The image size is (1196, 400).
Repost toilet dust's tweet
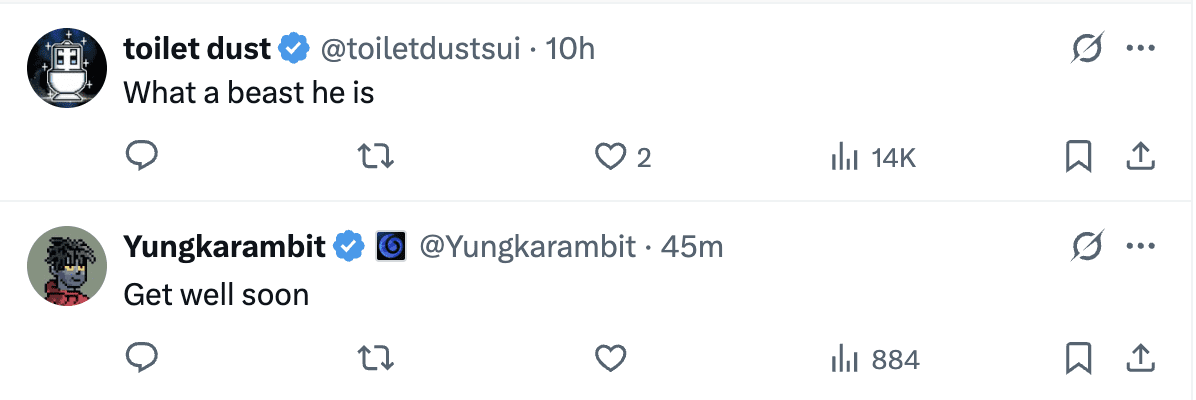tap(376, 157)
